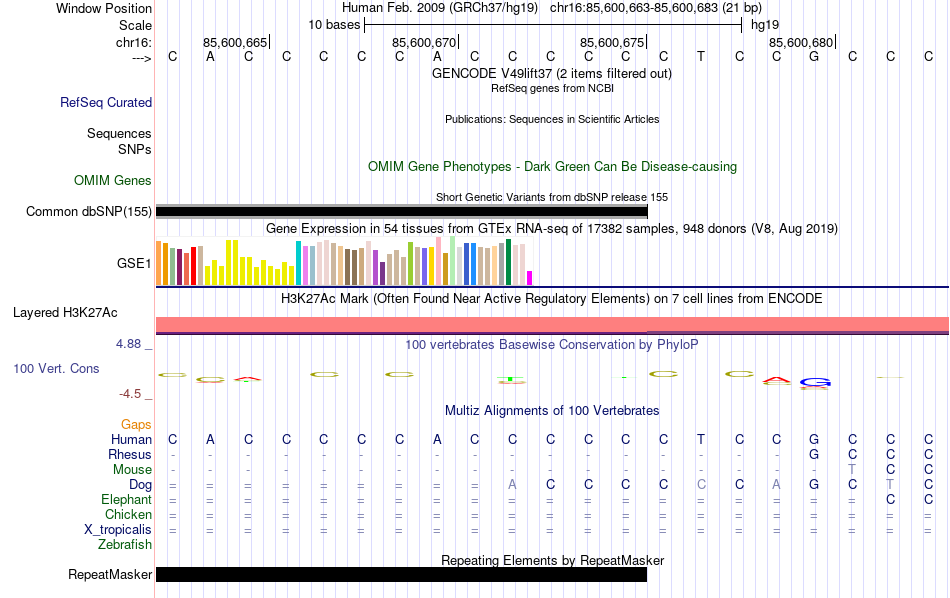Click the faded T base in the Mouse row
The height and width of the screenshot is (598, 950).
[852, 470]
